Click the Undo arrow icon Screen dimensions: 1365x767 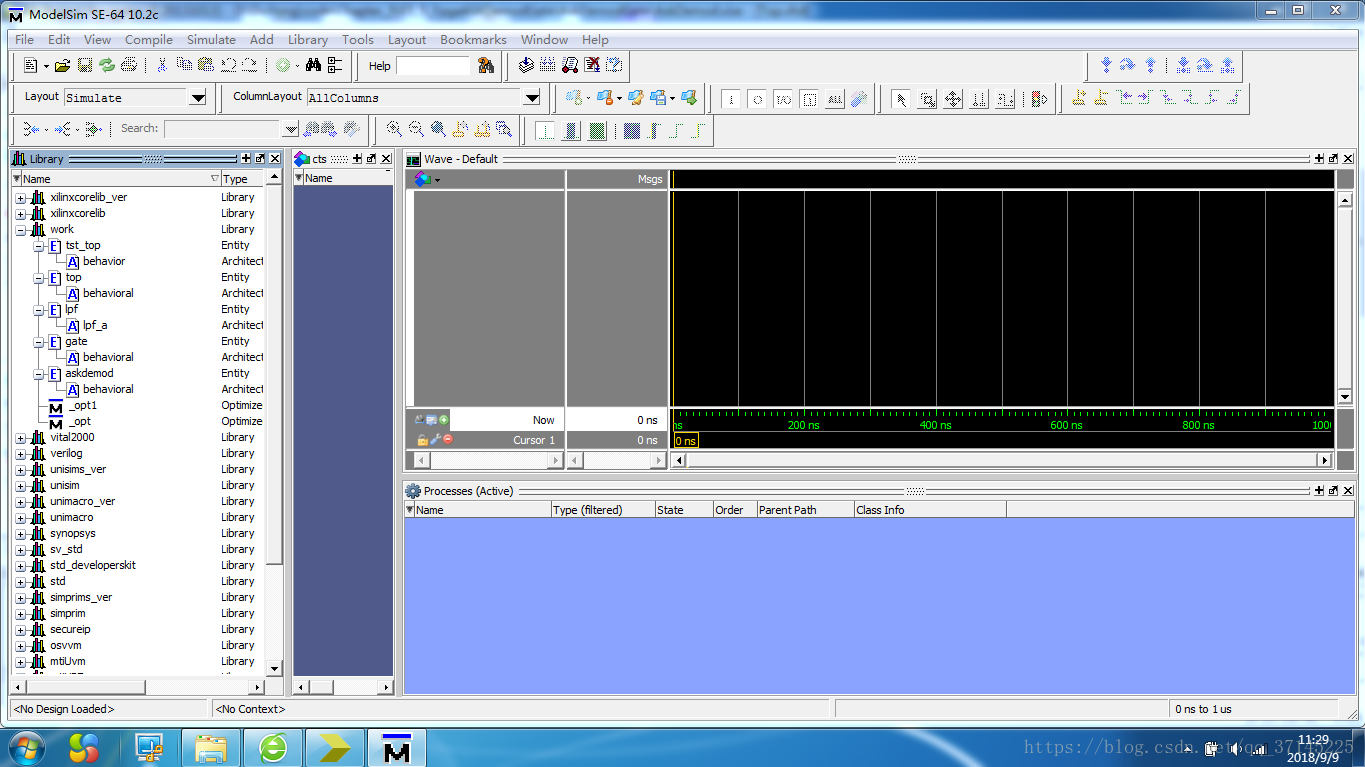click(228, 65)
